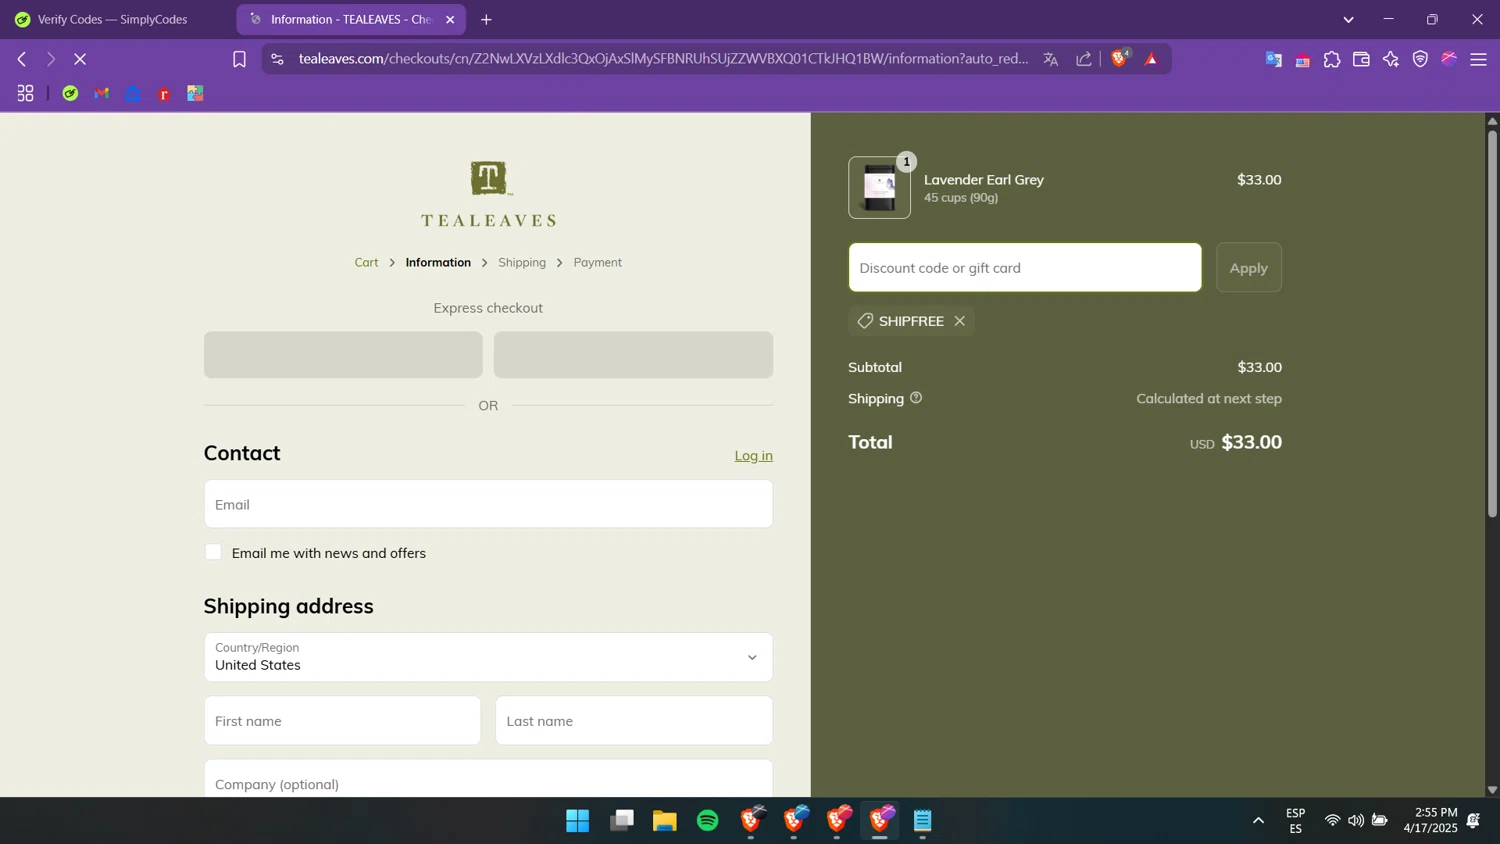
Task: Click the Payment breadcrumb step
Action: pos(598,262)
